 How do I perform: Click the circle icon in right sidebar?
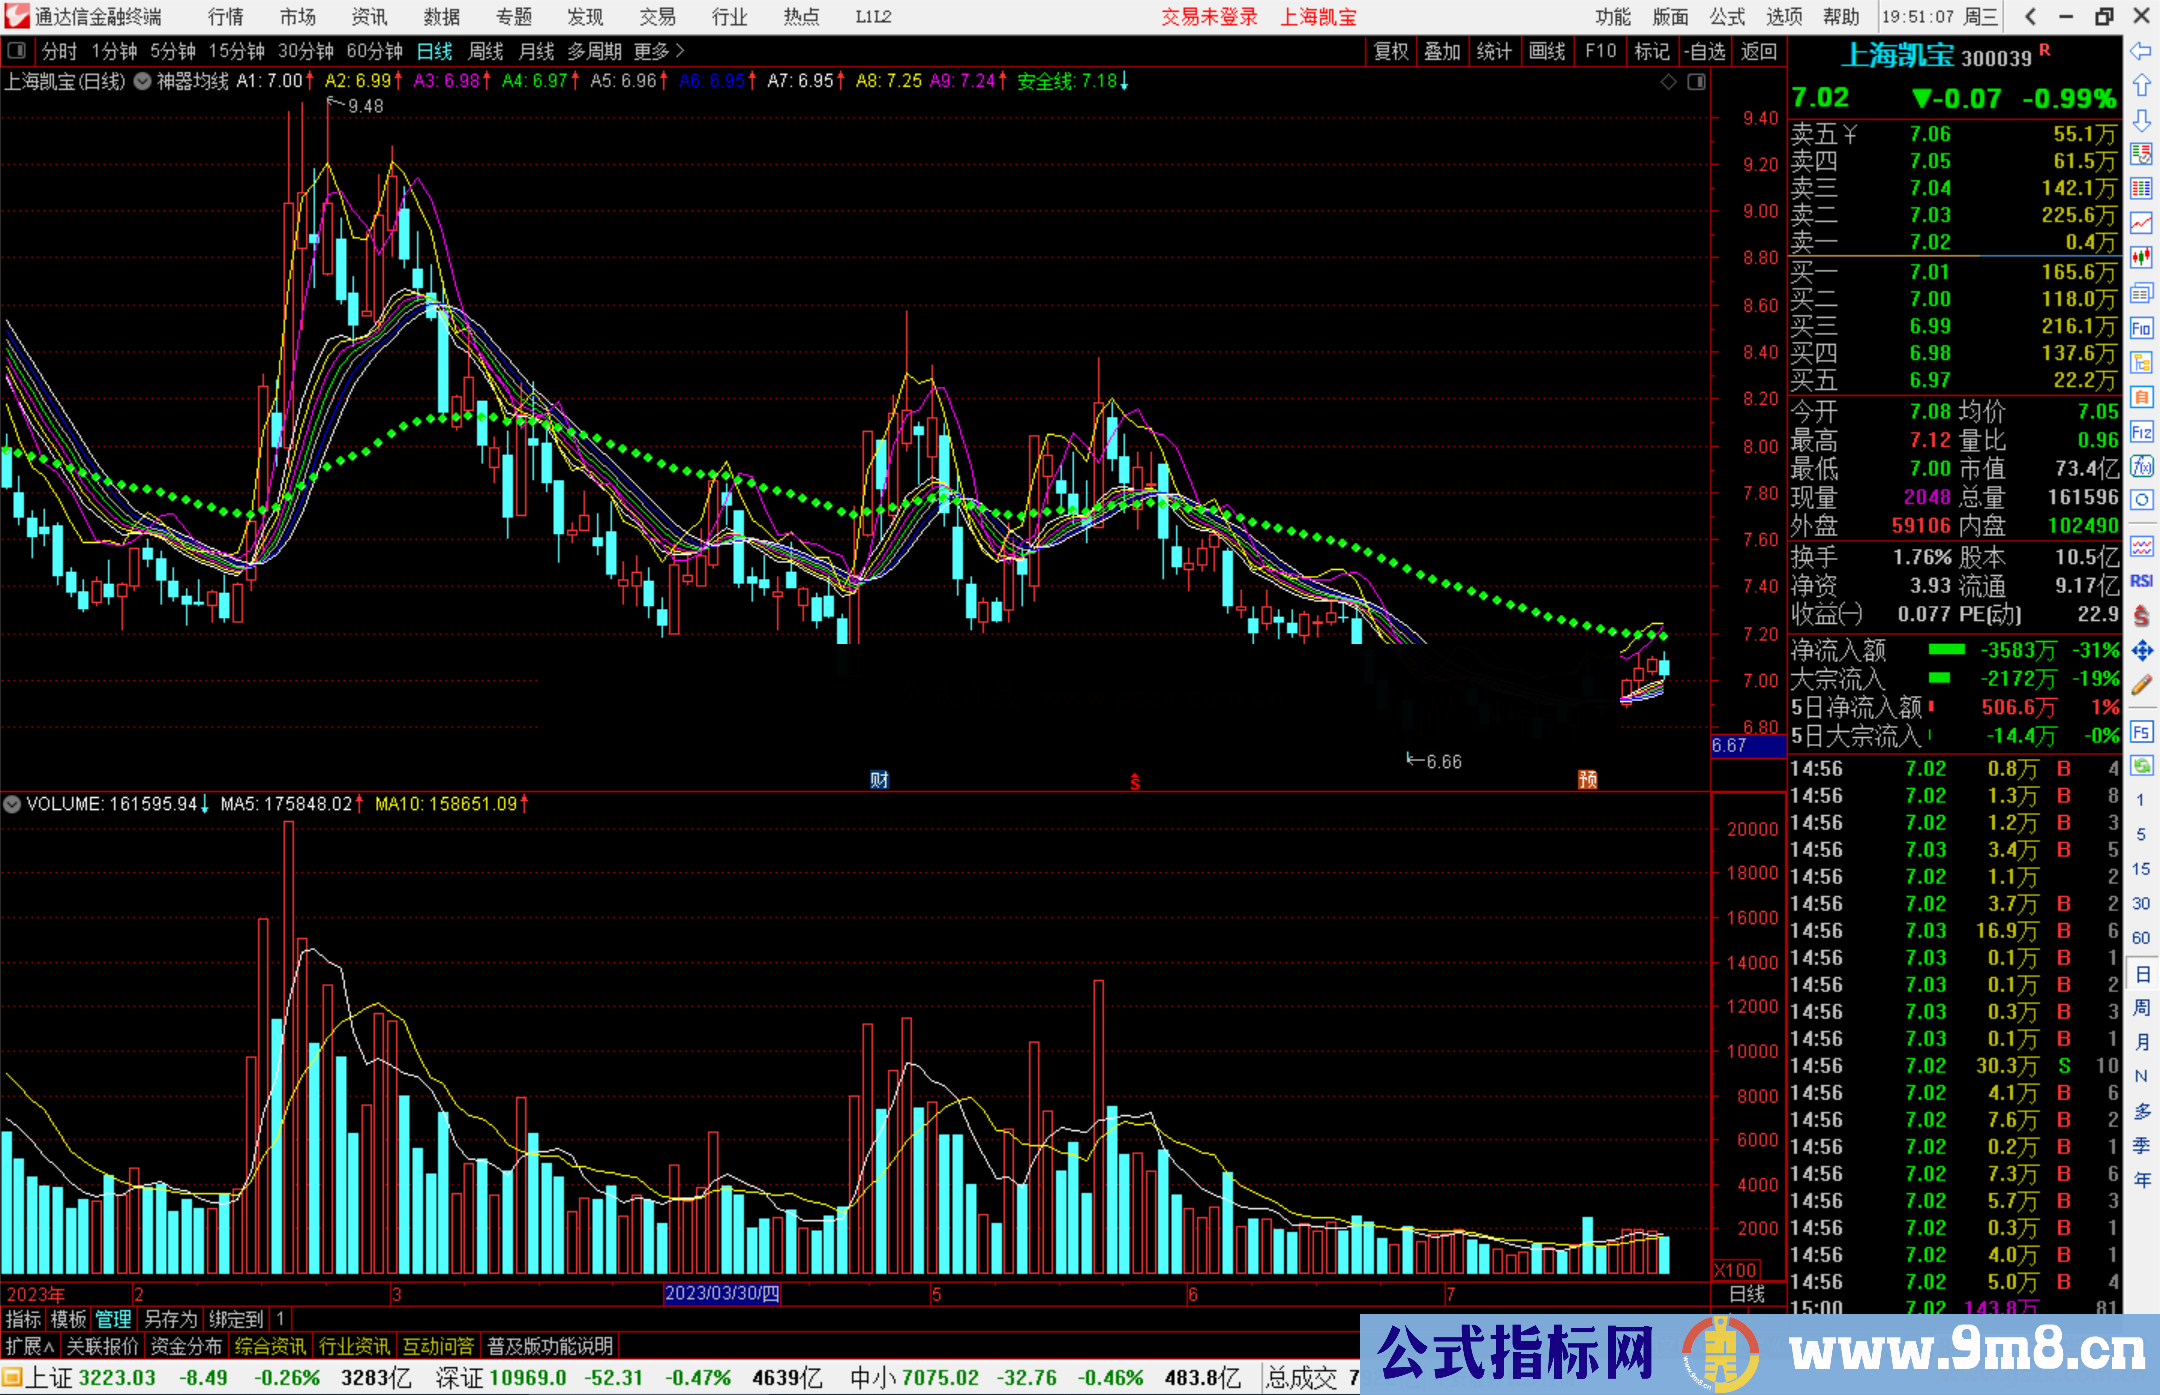coord(2141,500)
